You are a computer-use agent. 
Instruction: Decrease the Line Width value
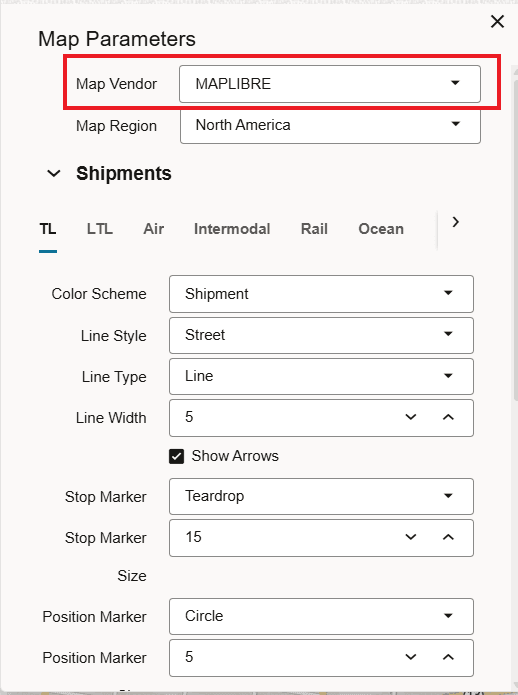tap(411, 417)
